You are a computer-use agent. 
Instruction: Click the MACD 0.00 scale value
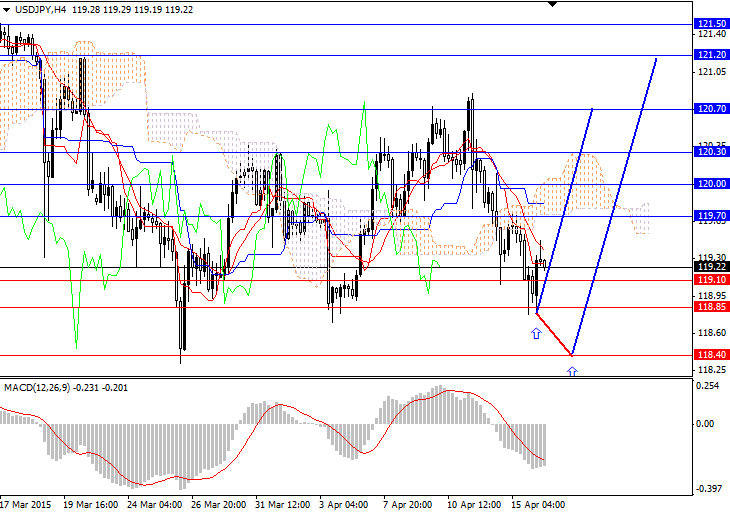click(705, 424)
